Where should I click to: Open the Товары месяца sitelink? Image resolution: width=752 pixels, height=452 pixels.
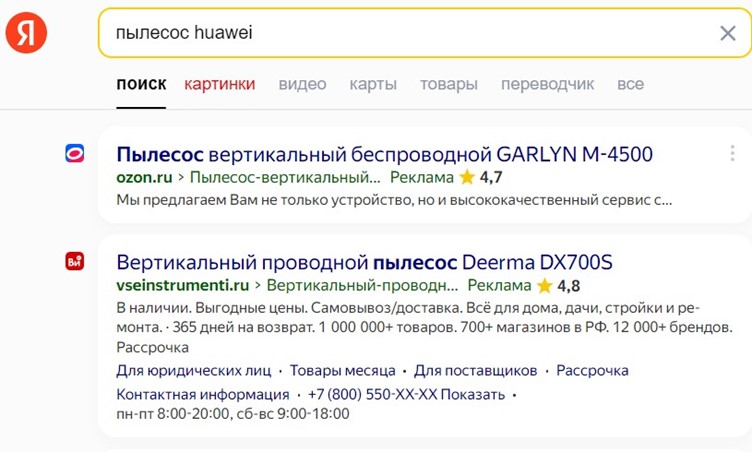pyautogui.click(x=342, y=370)
